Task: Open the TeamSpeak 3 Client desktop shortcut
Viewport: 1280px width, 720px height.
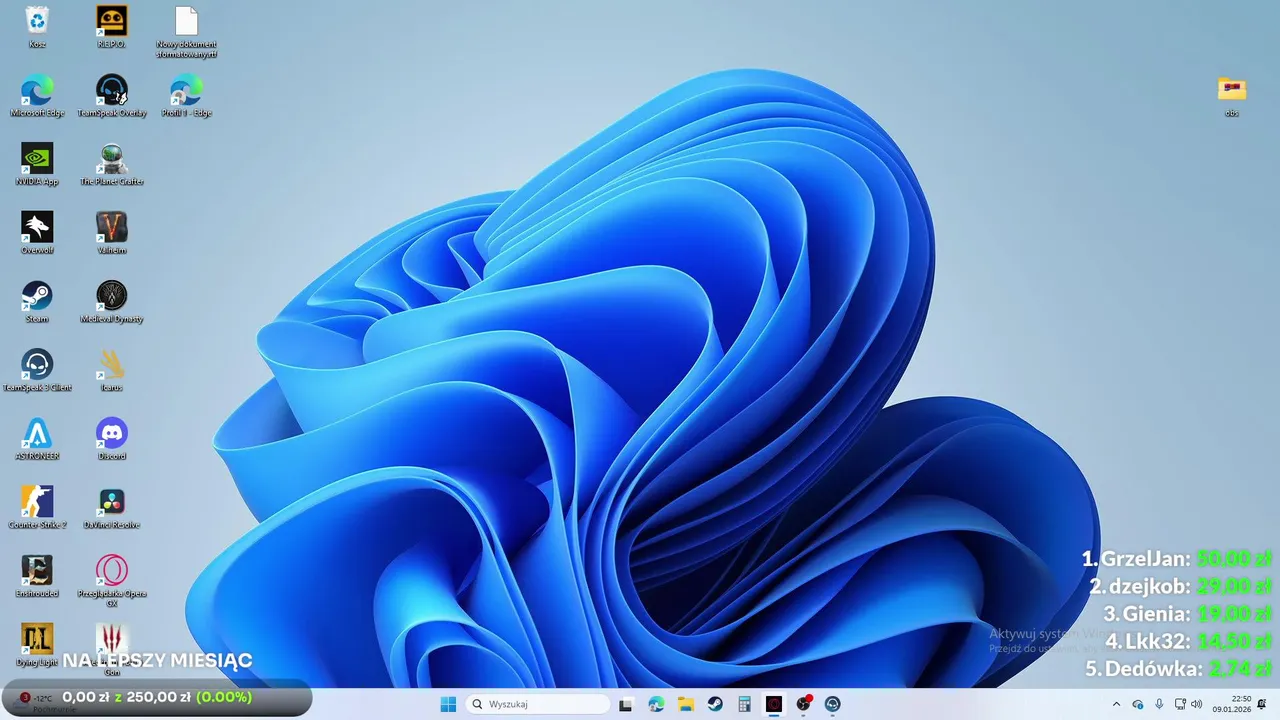Action: tap(37, 370)
